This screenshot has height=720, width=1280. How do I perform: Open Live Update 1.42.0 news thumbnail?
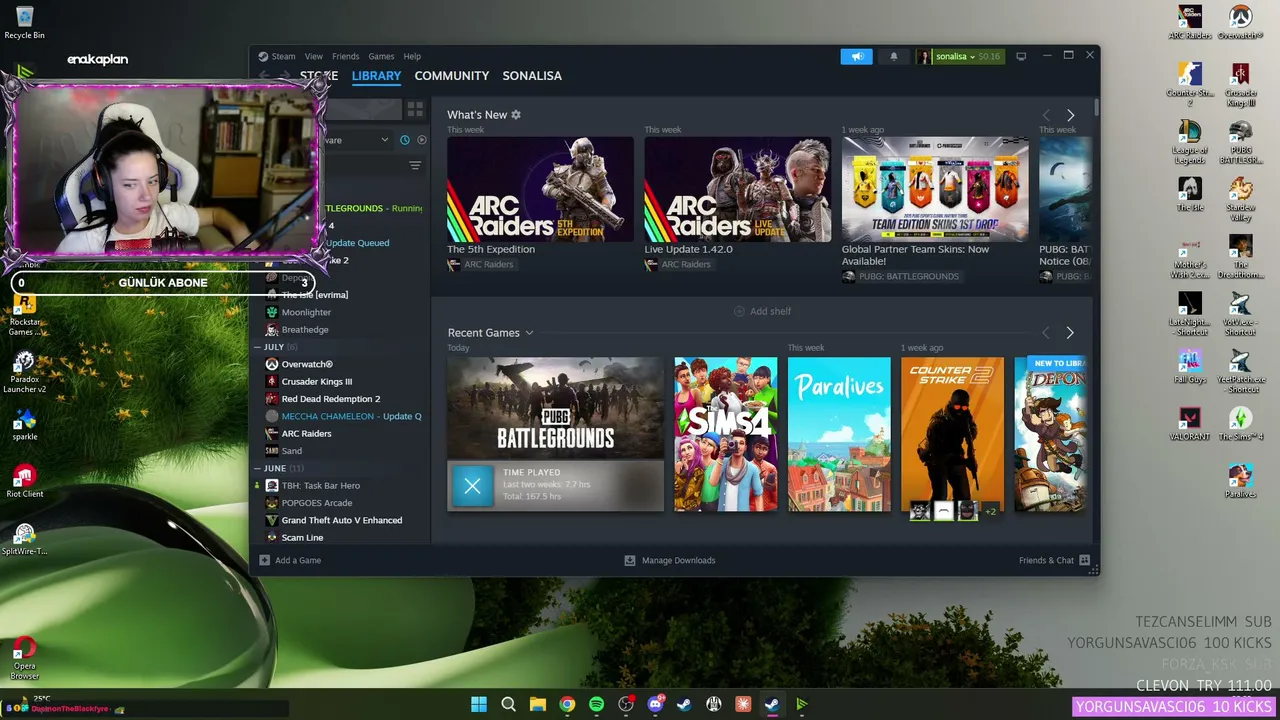738,190
